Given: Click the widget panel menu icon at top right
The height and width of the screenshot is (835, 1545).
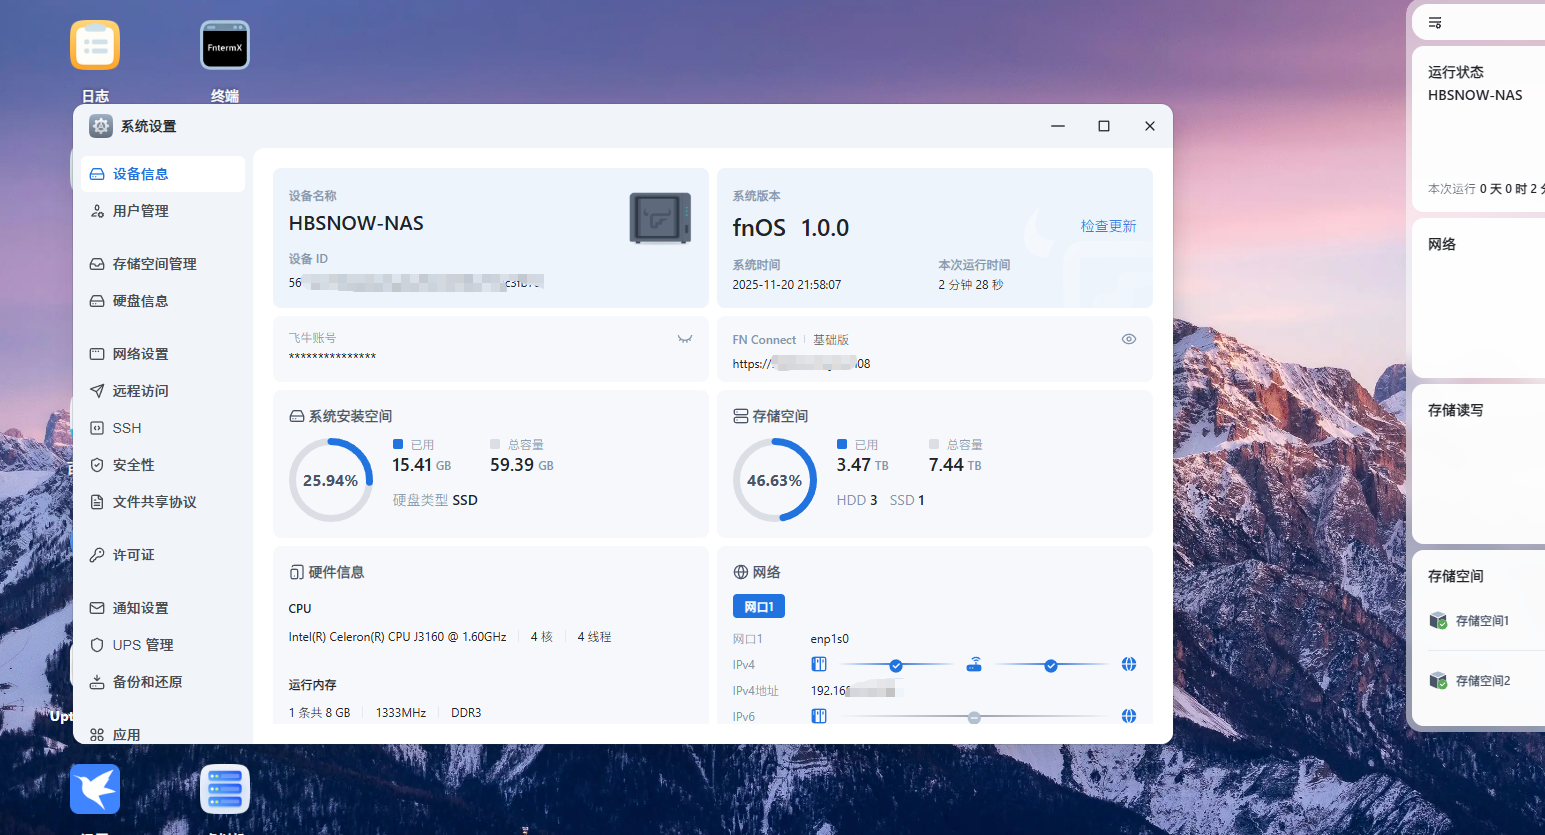Looking at the screenshot, I should point(1435,23).
